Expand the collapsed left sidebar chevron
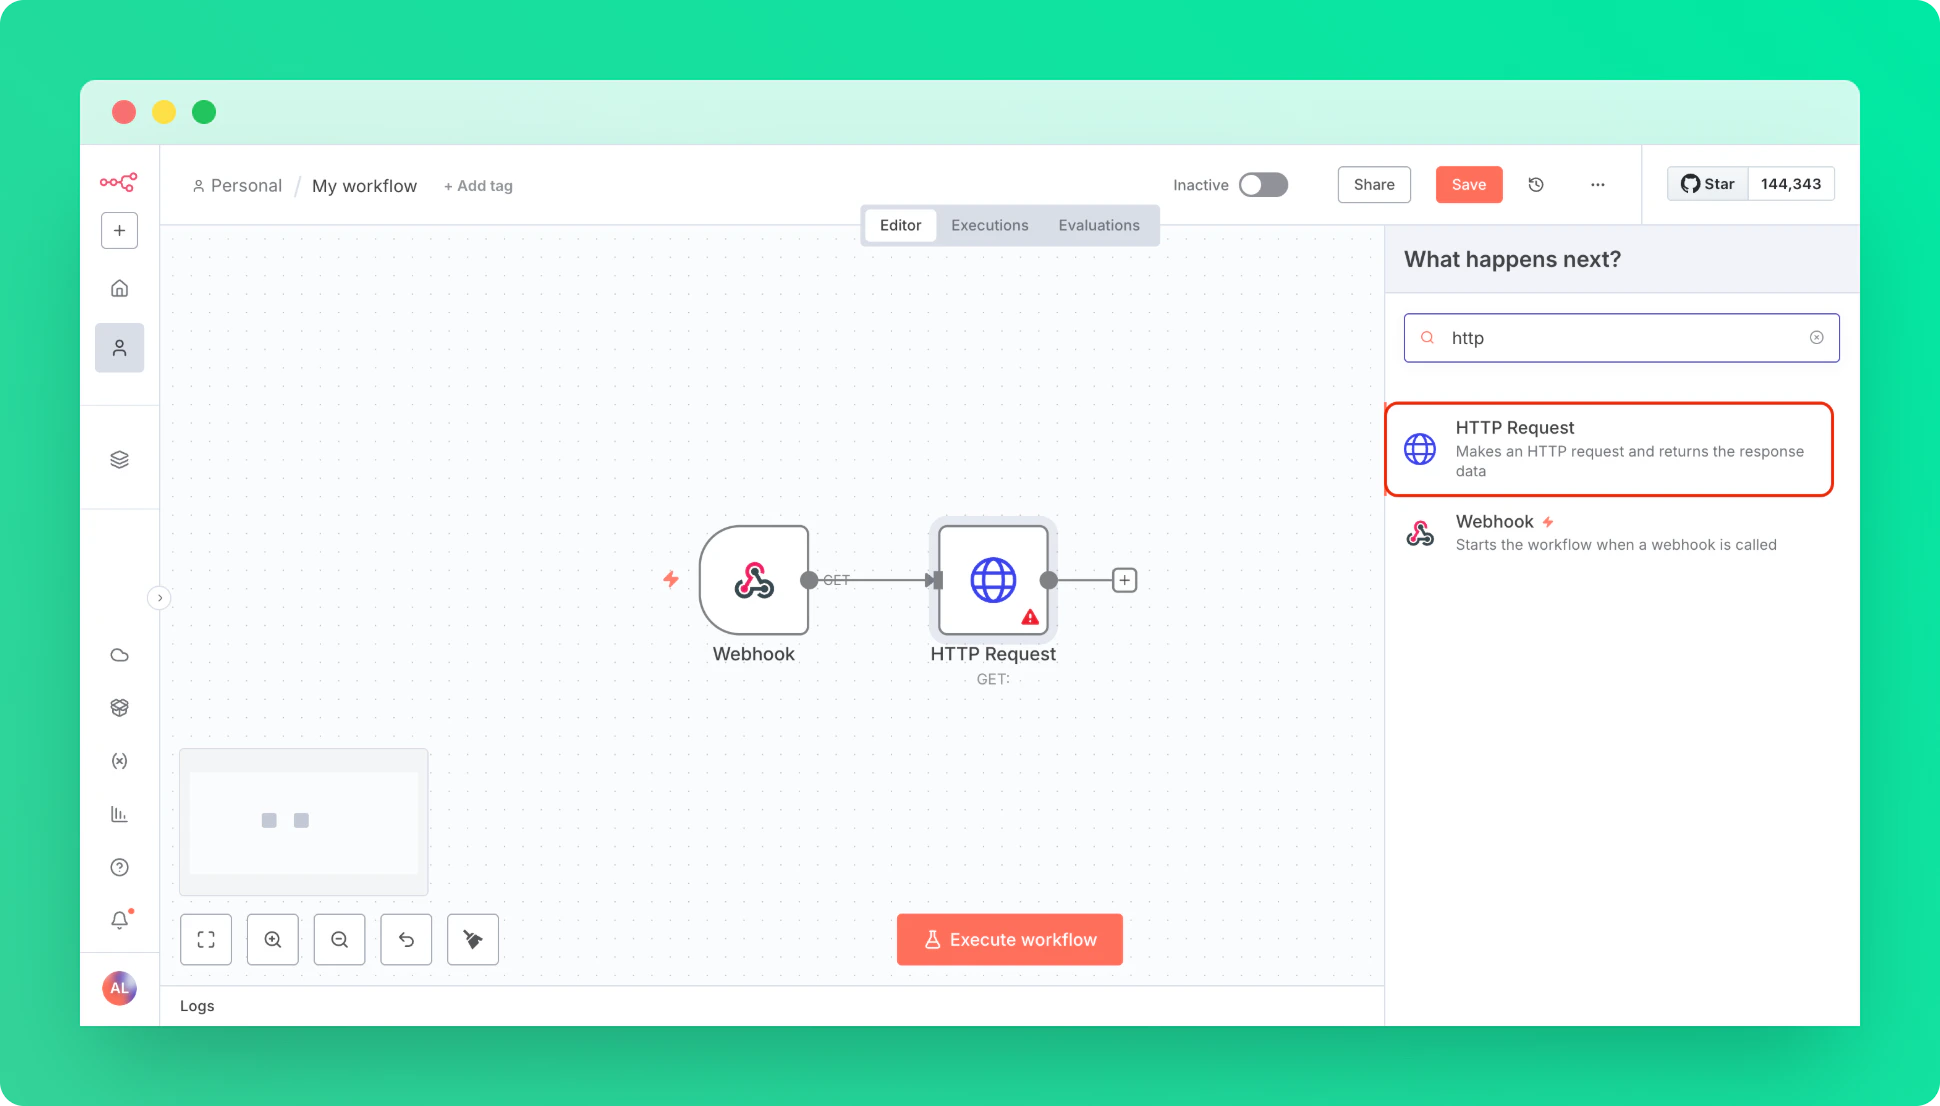This screenshot has height=1106, width=1940. (x=159, y=598)
